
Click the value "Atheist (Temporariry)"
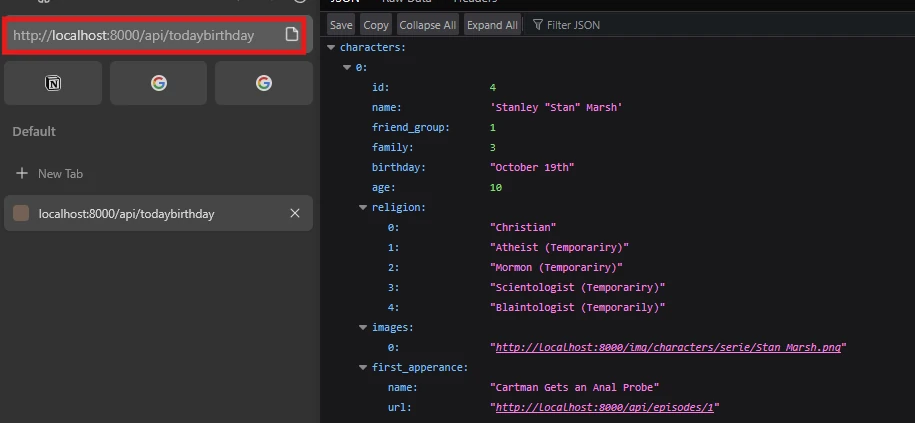(559, 247)
